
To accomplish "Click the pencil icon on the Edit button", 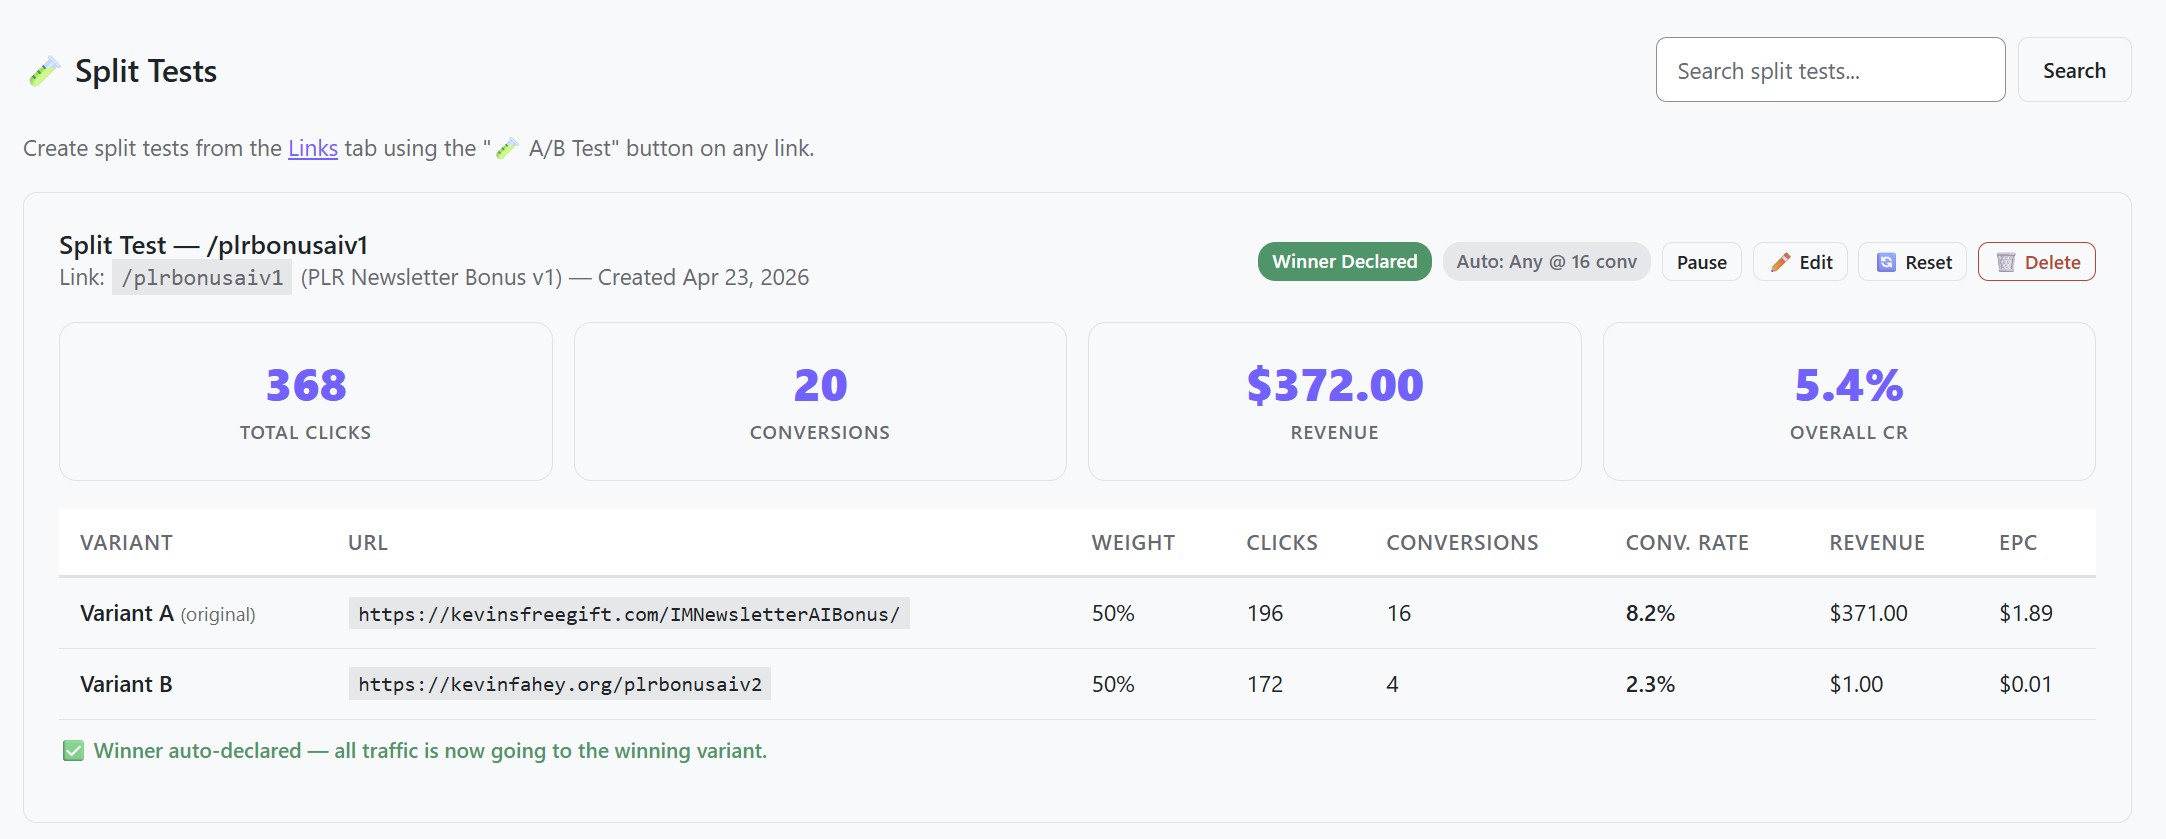I will (1780, 262).
